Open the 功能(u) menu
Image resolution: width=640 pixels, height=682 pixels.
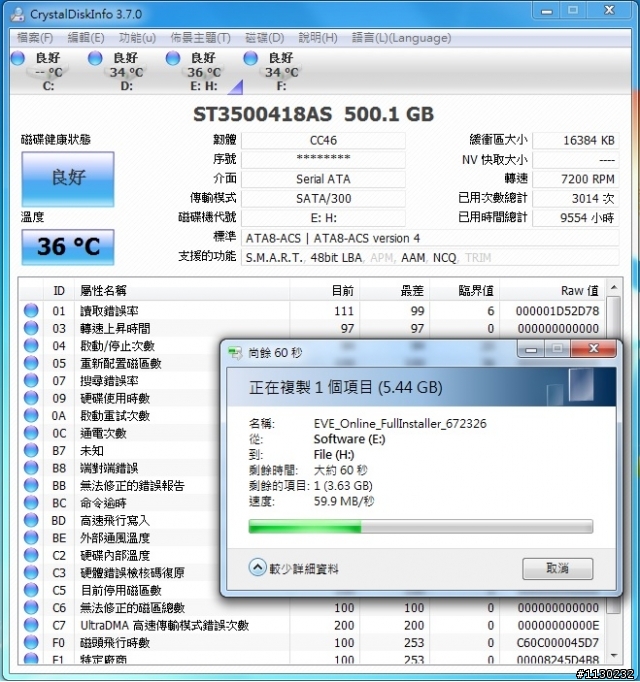click(x=137, y=38)
